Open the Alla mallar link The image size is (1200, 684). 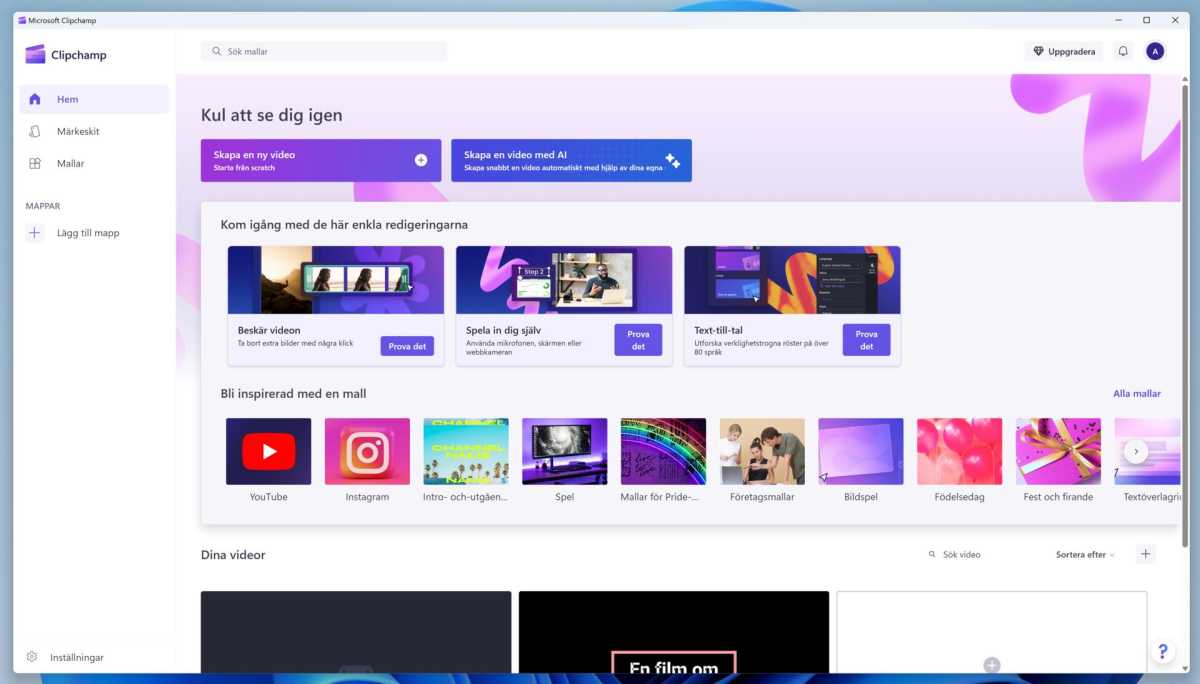point(1137,393)
